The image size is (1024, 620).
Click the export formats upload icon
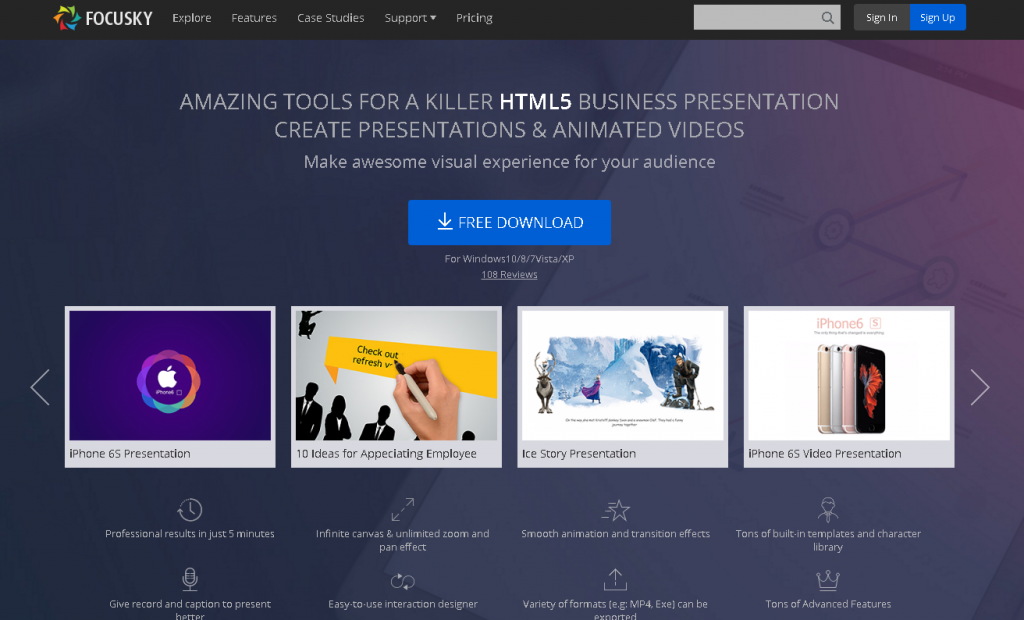(616, 578)
